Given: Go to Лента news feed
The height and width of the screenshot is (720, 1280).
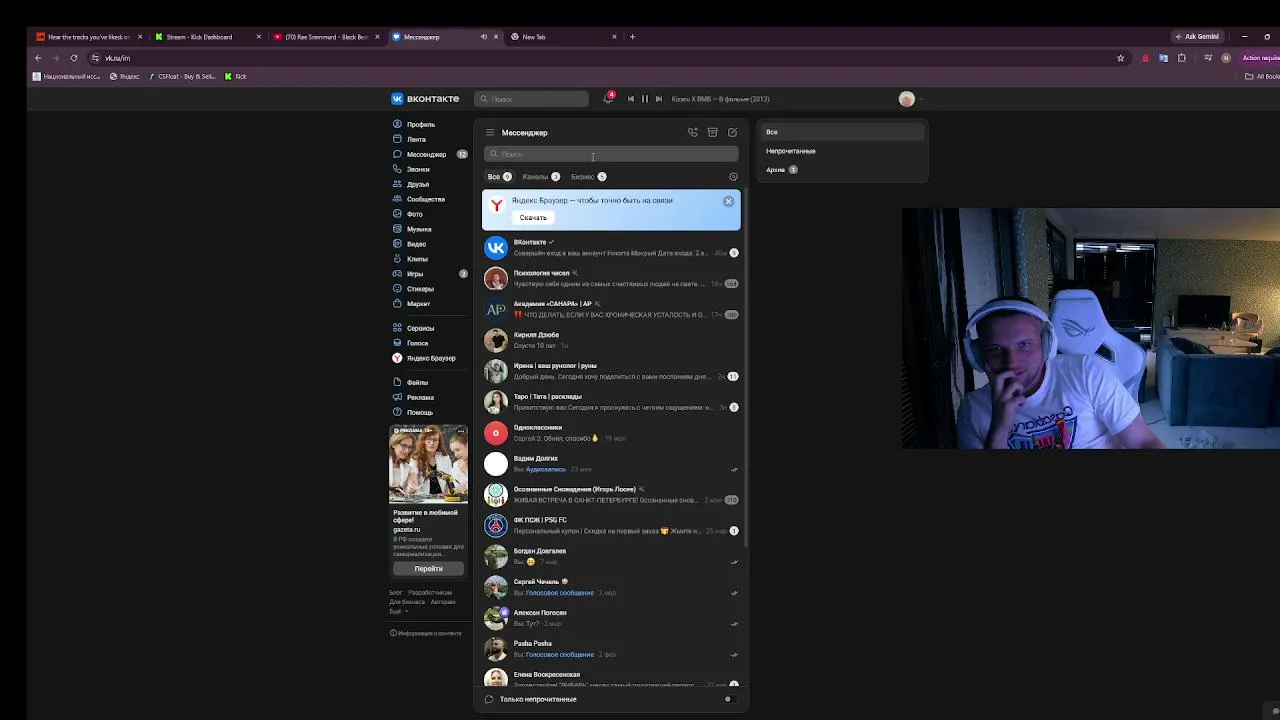Looking at the screenshot, I should [x=416, y=140].
